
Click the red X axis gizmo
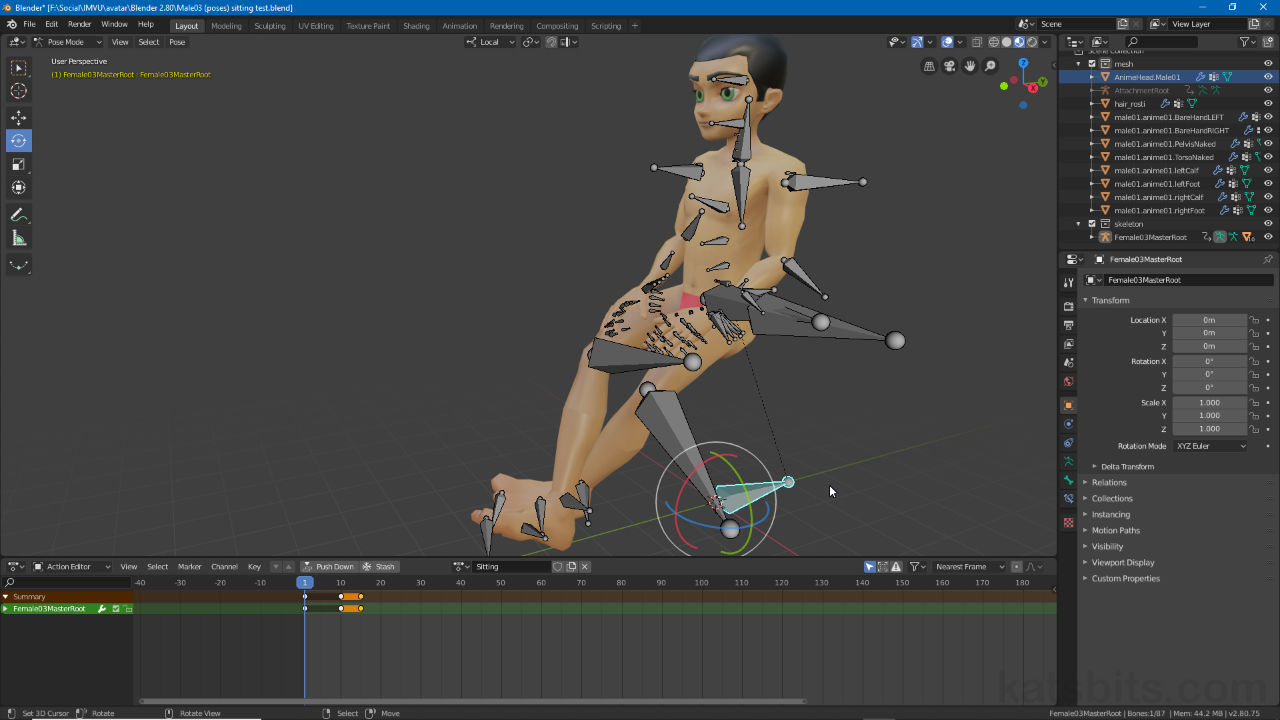(1034, 88)
